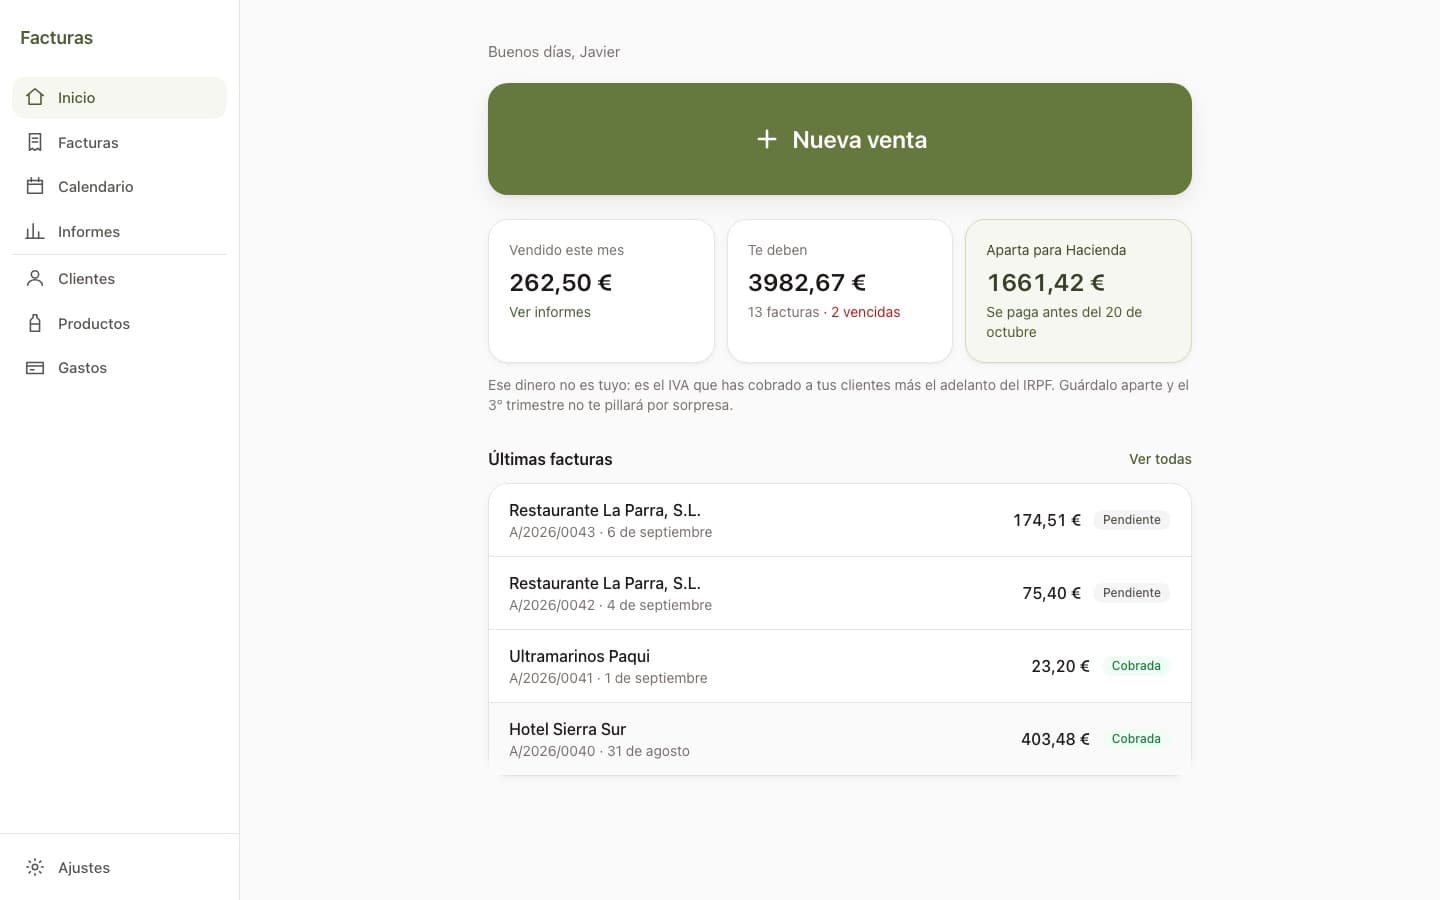Screen dimensions: 1440x900
Task: Click the Buenos días, Javier greeting
Action: click(x=554, y=52)
